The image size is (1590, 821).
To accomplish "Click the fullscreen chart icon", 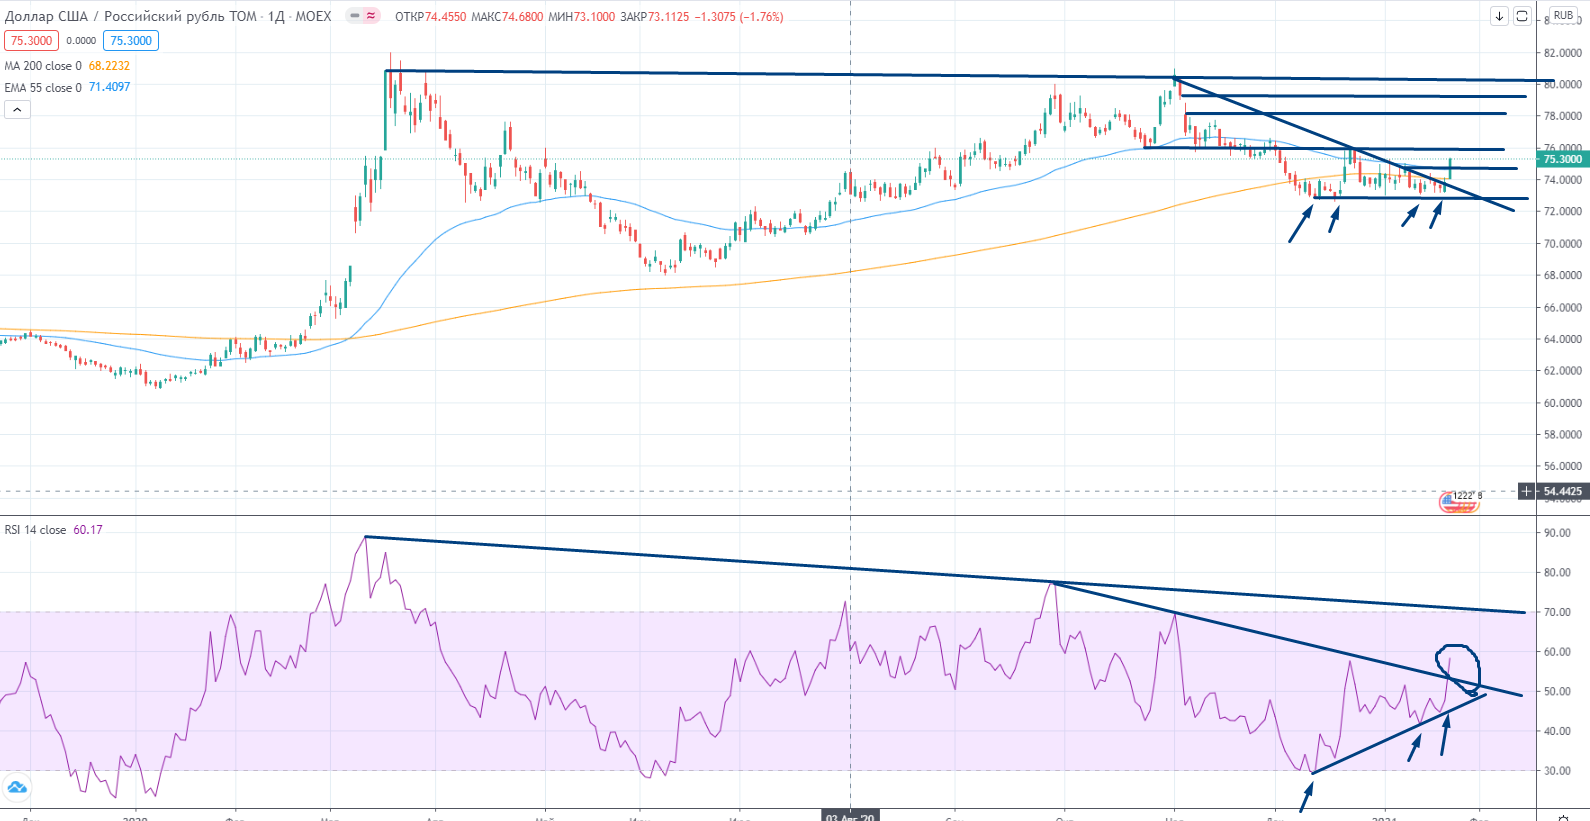I will [1522, 16].
